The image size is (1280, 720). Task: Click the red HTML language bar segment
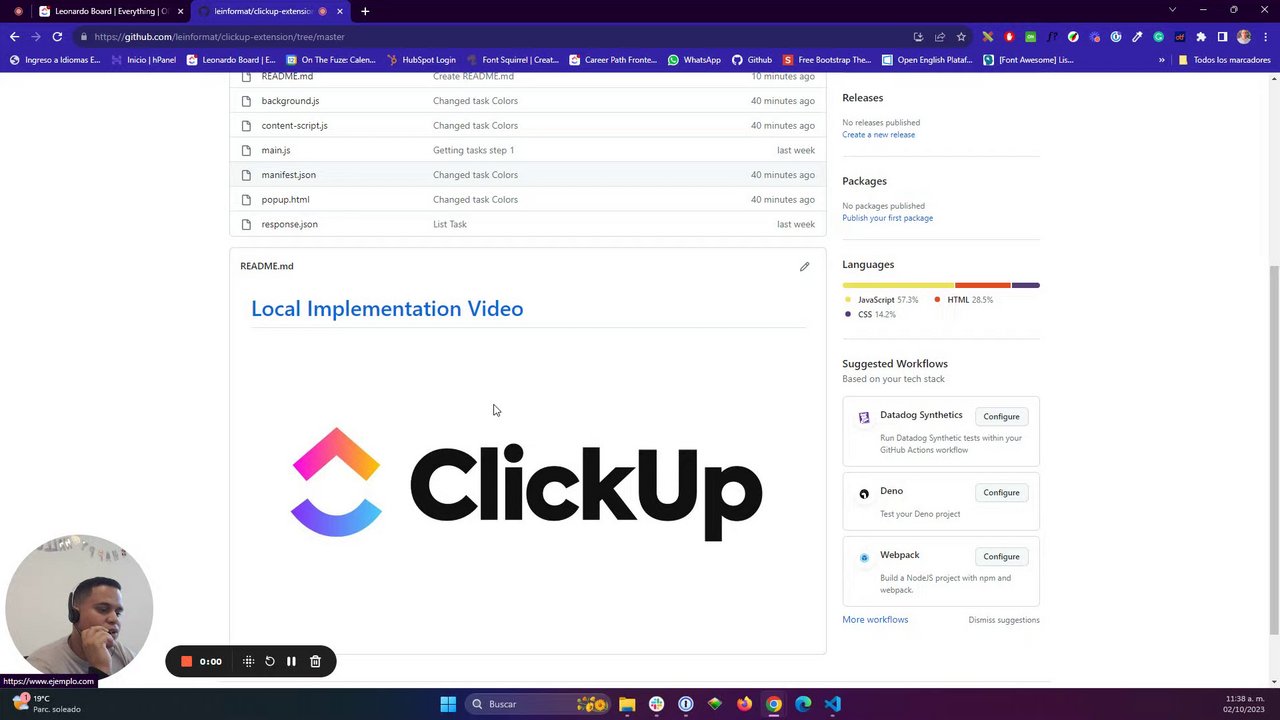point(983,285)
